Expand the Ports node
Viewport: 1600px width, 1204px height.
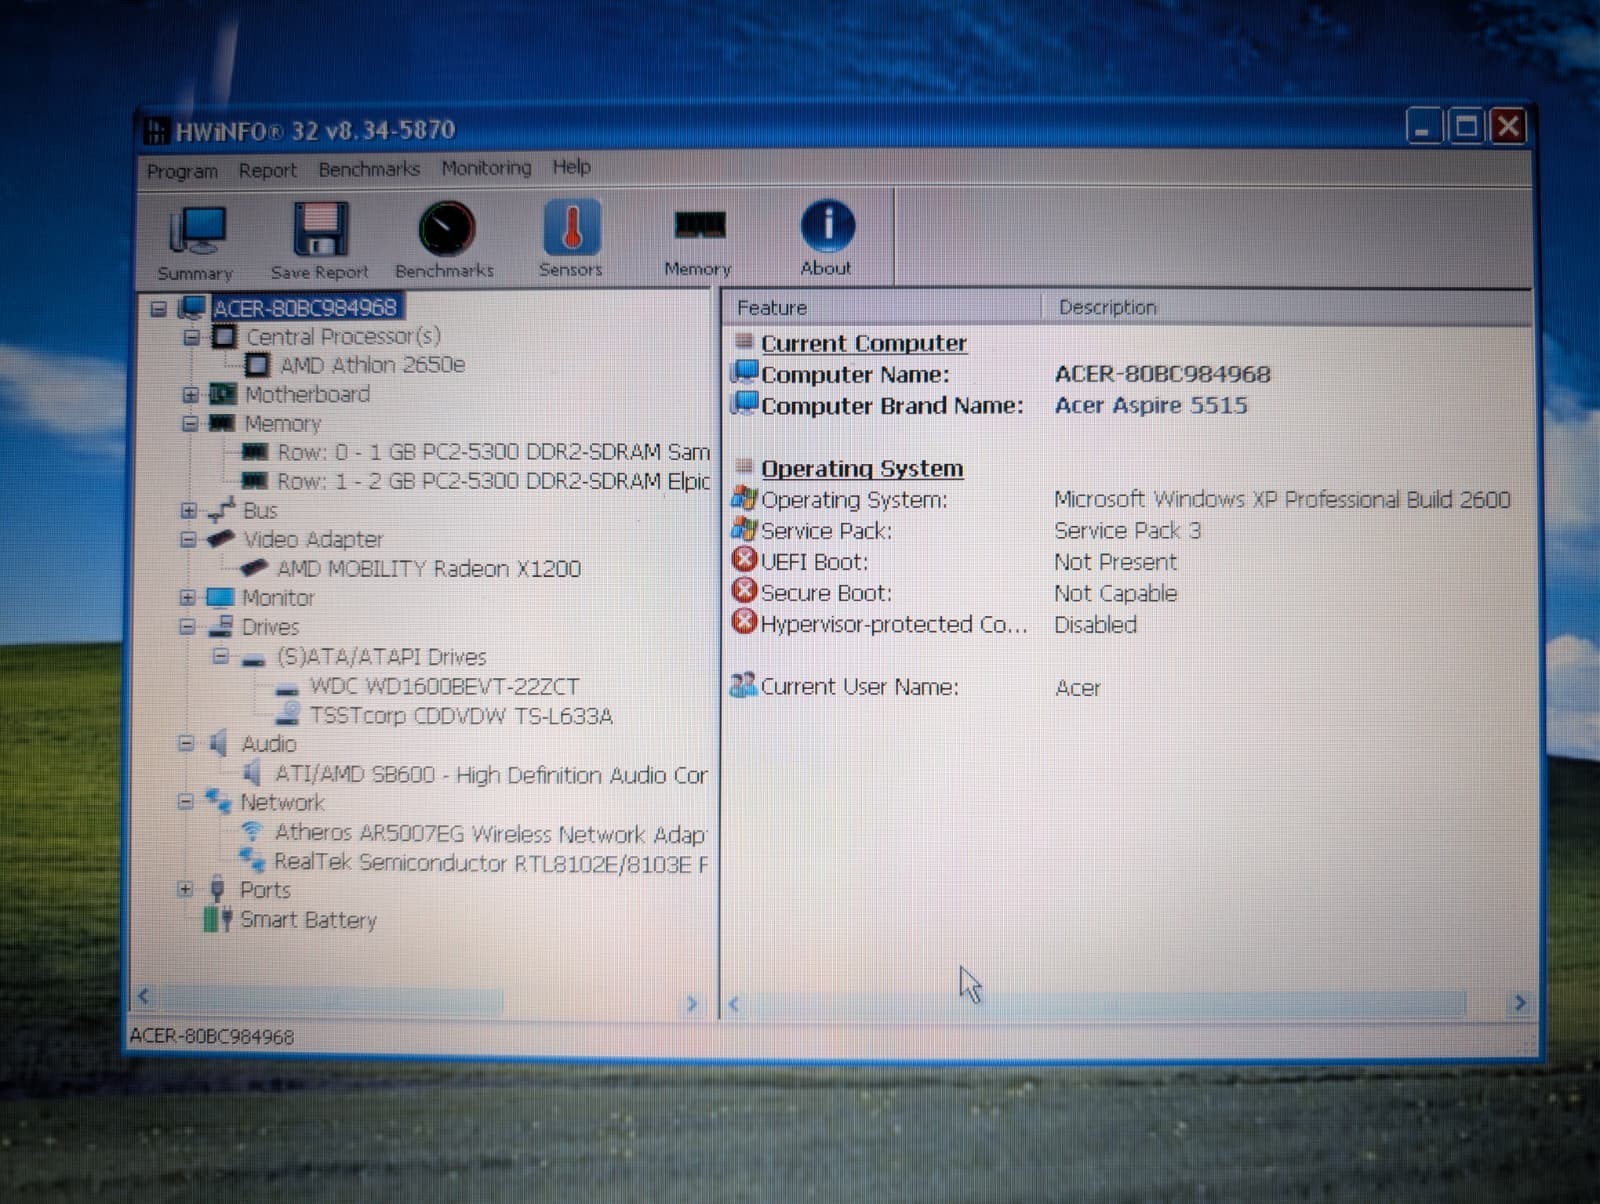[185, 889]
